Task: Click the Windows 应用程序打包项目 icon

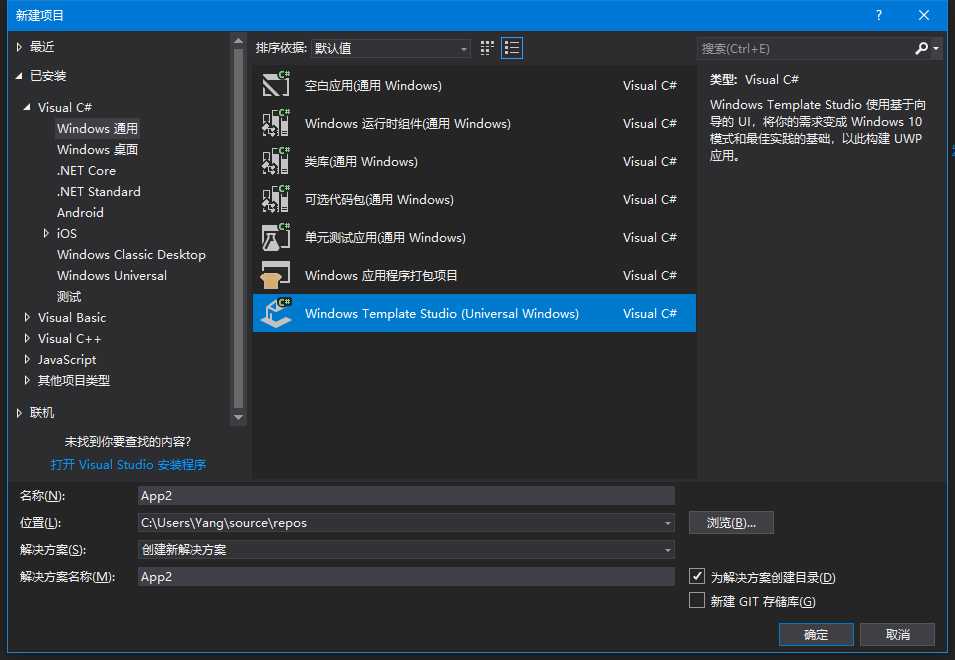Action: [x=276, y=275]
